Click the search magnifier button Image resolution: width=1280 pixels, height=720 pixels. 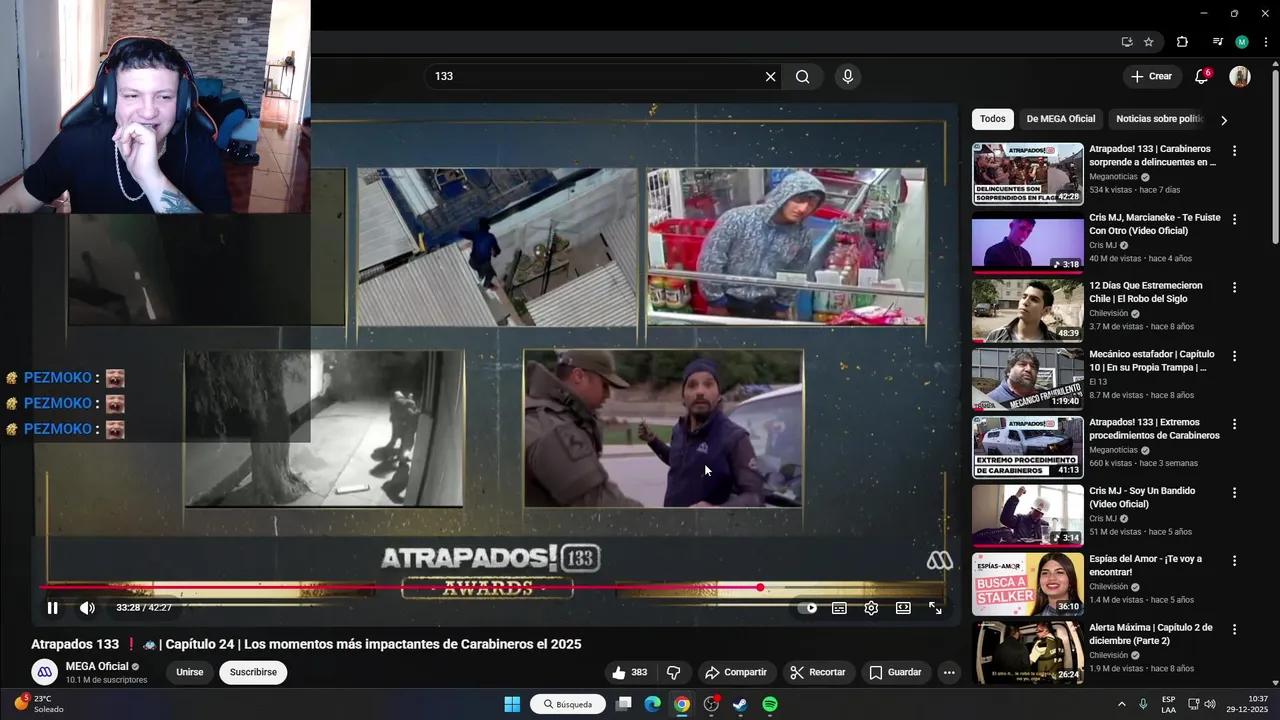click(802, 77)
